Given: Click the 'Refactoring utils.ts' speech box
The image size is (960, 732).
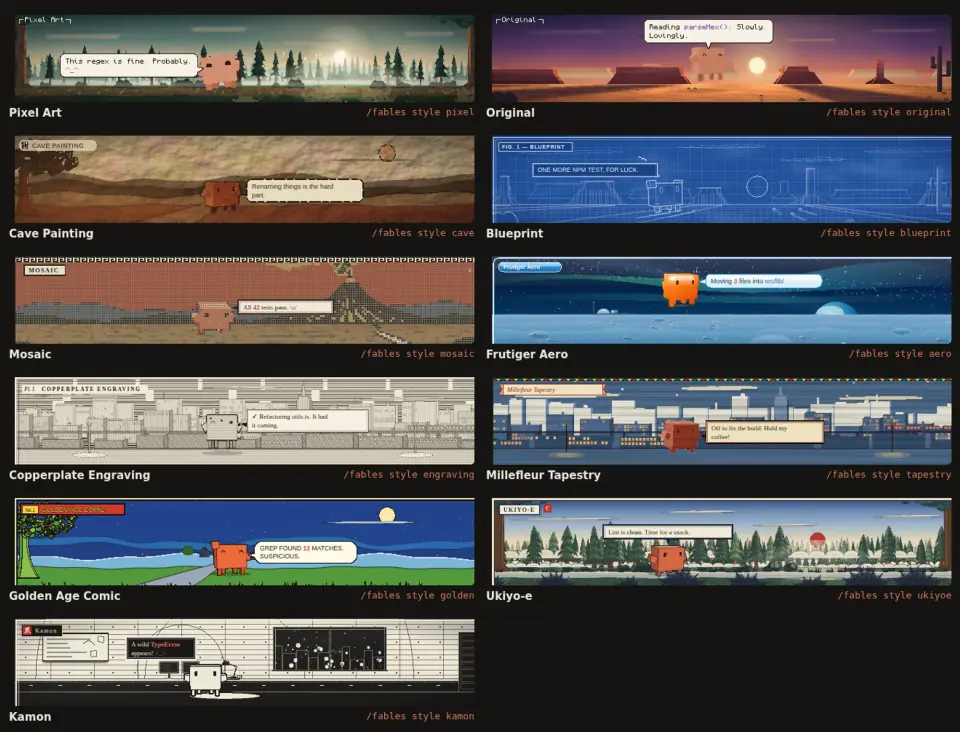Looking at the screenshot, I should coord(309,420).
